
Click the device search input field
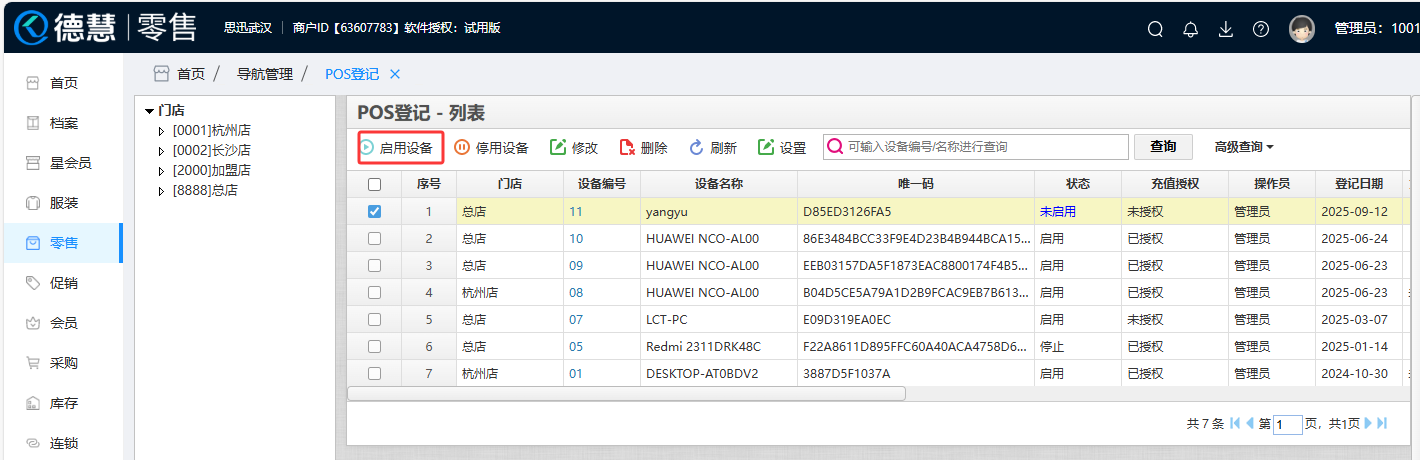pos(985,147)
